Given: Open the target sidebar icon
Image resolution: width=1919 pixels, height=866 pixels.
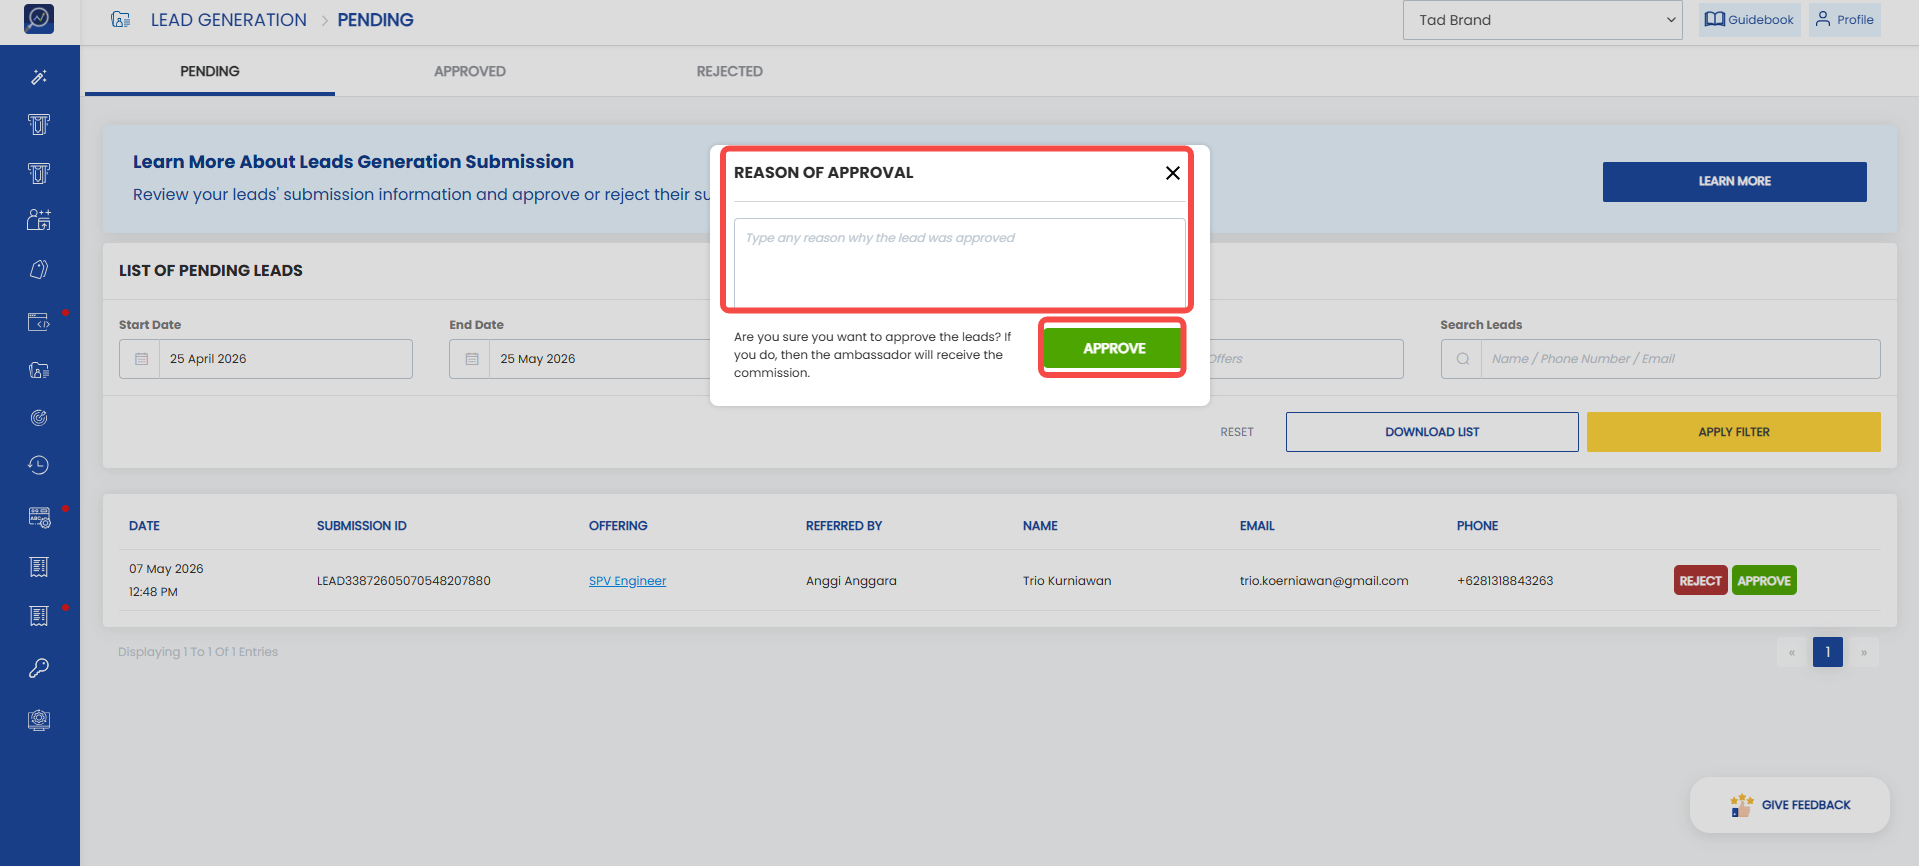Looking at the screenshot, I should click(39, 418).
